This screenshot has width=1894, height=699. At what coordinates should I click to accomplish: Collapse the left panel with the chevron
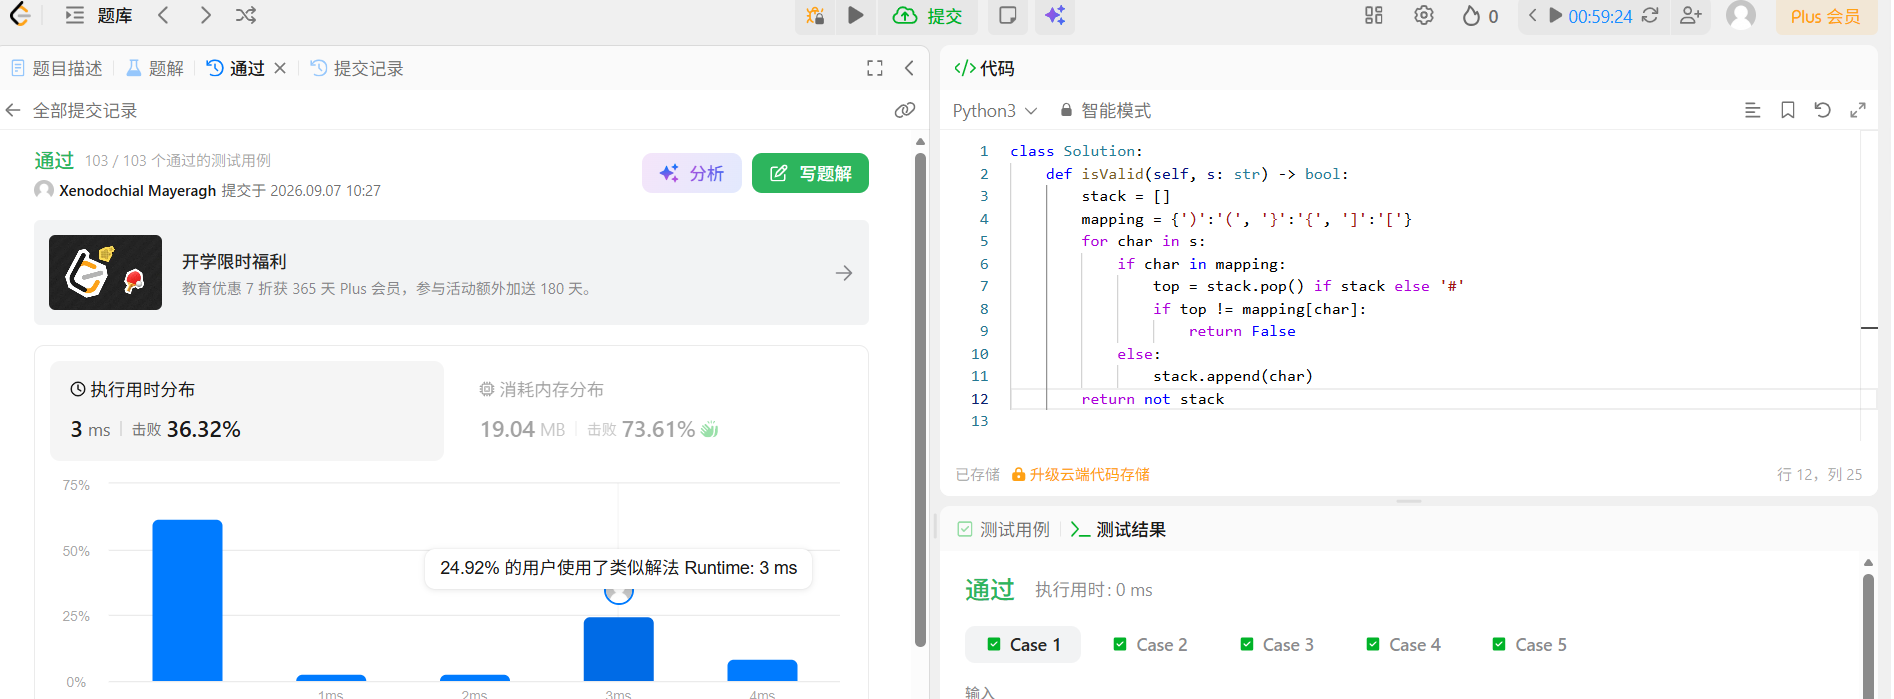(909, 68)
